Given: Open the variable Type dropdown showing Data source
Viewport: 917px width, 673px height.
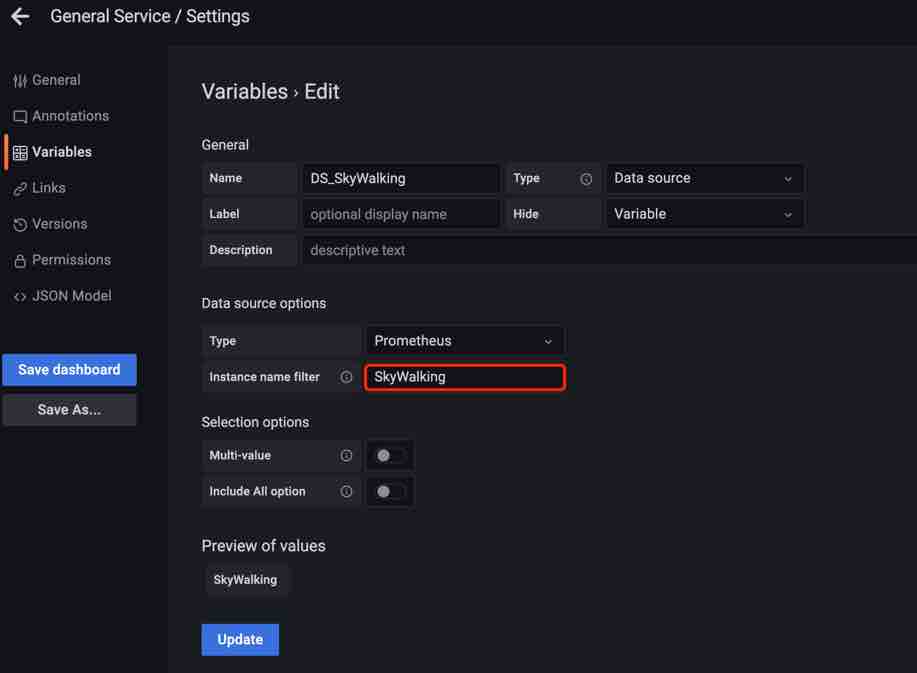Looking at the screenshot, I should [x=704, y=179].
